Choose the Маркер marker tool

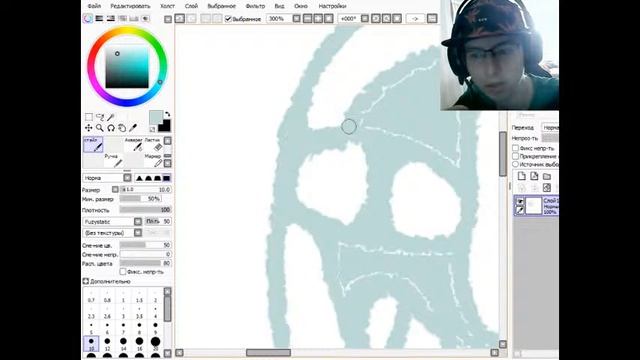[153, 160]
